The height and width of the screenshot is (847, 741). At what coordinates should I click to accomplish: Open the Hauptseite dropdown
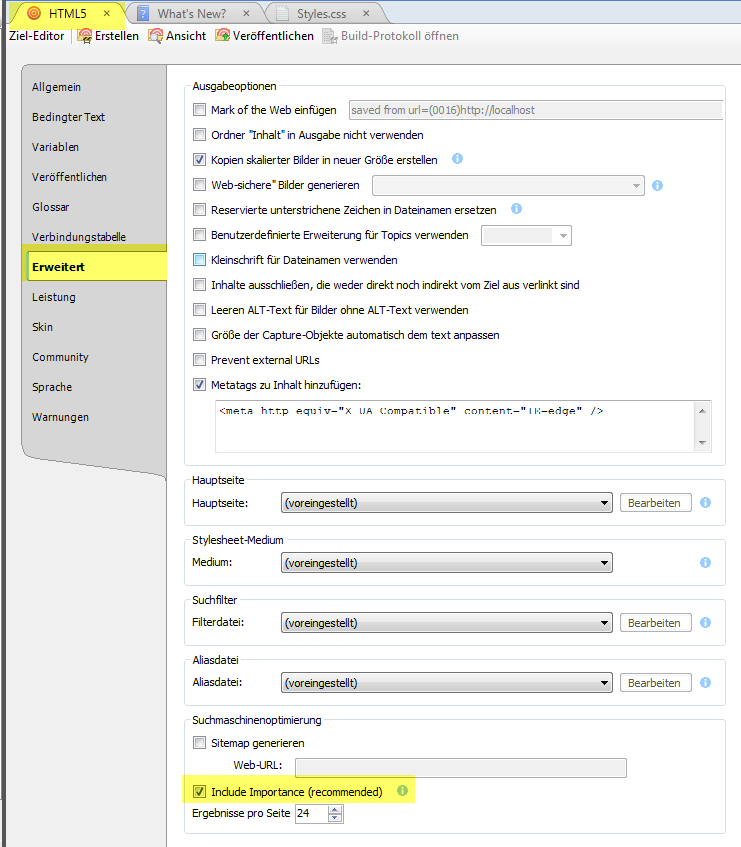(x=446, y=503)
